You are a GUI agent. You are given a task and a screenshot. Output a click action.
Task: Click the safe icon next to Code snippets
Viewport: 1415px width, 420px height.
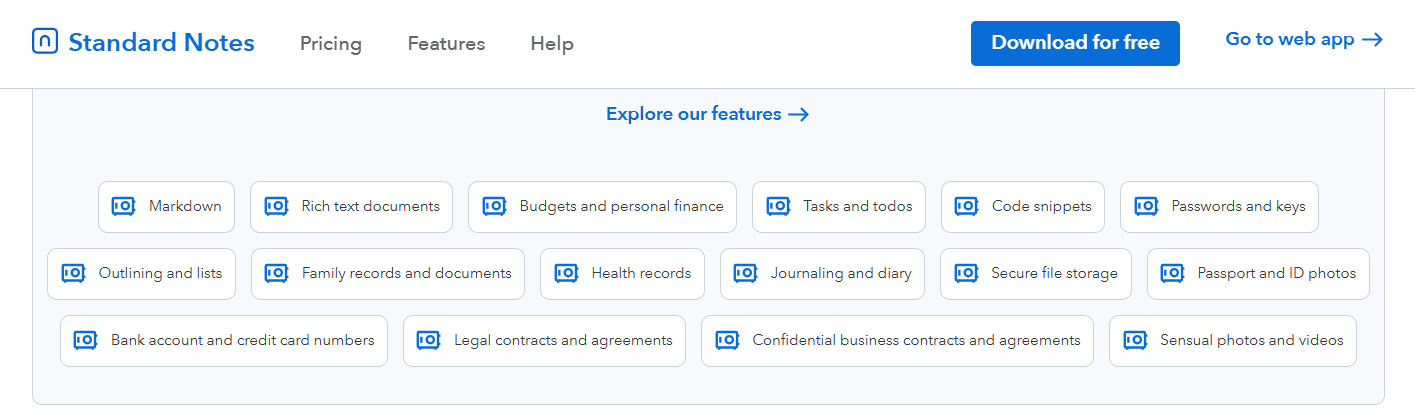click(966, 206)
